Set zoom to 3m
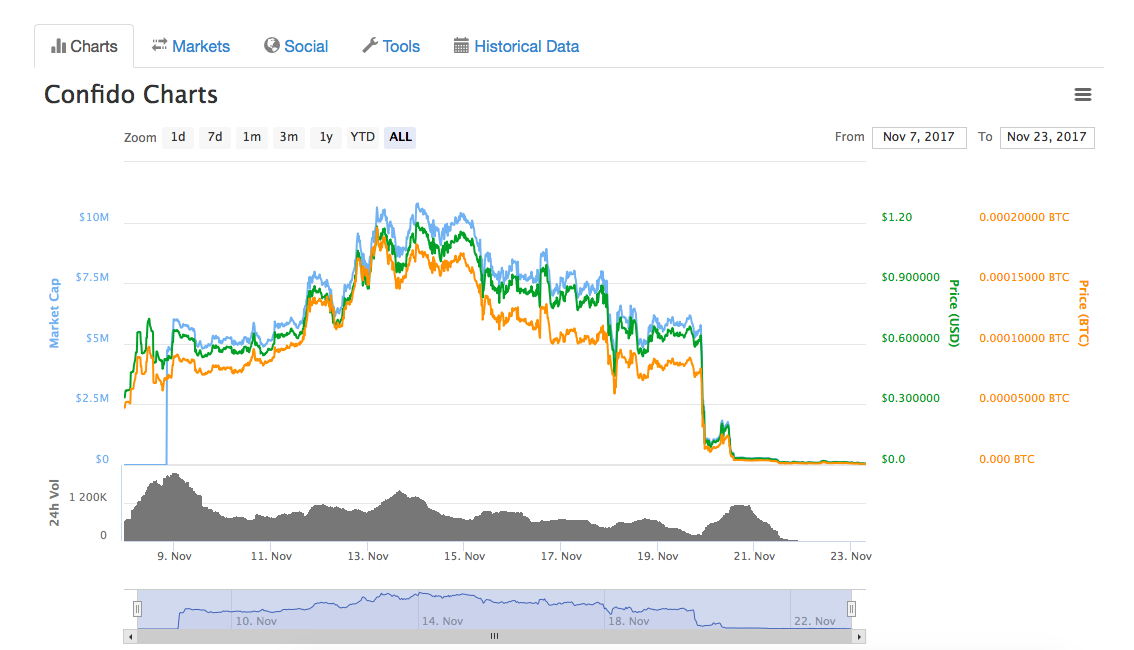This screenshot has height=650, width=1134. tap(289, 137)
